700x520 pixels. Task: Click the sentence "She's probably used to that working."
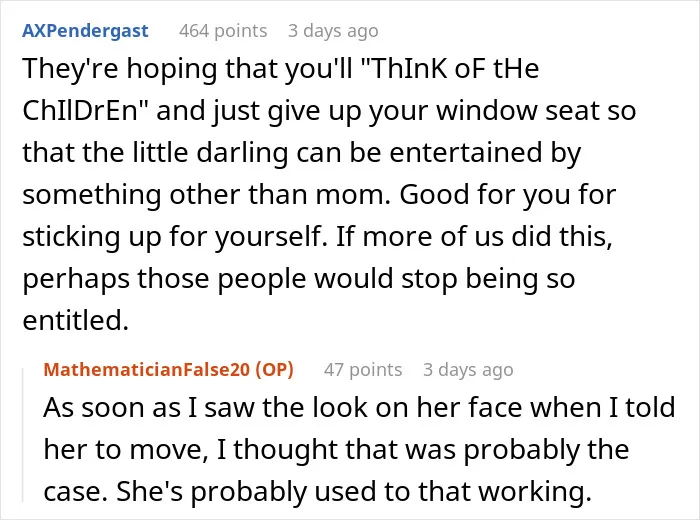(x=354, y=491)
